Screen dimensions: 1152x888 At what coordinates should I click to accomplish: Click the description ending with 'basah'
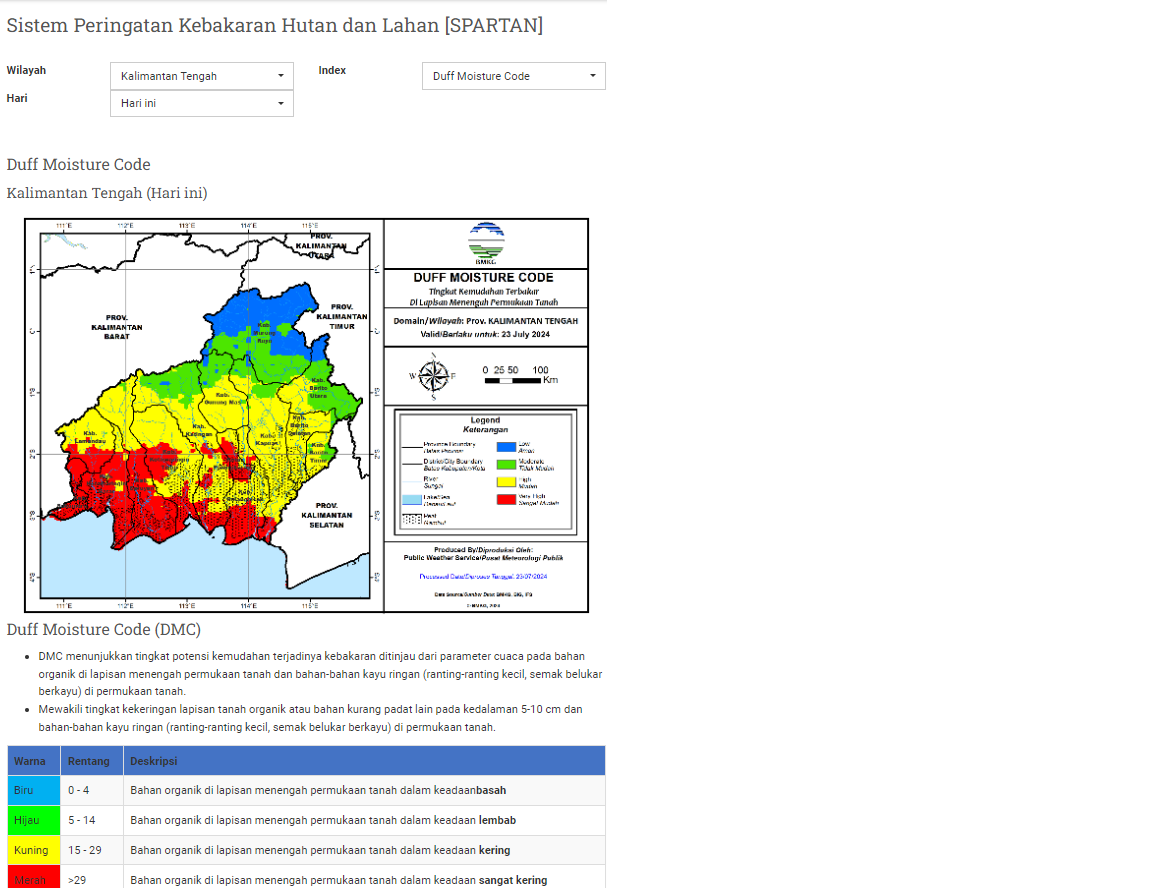[x=318, y=790]
